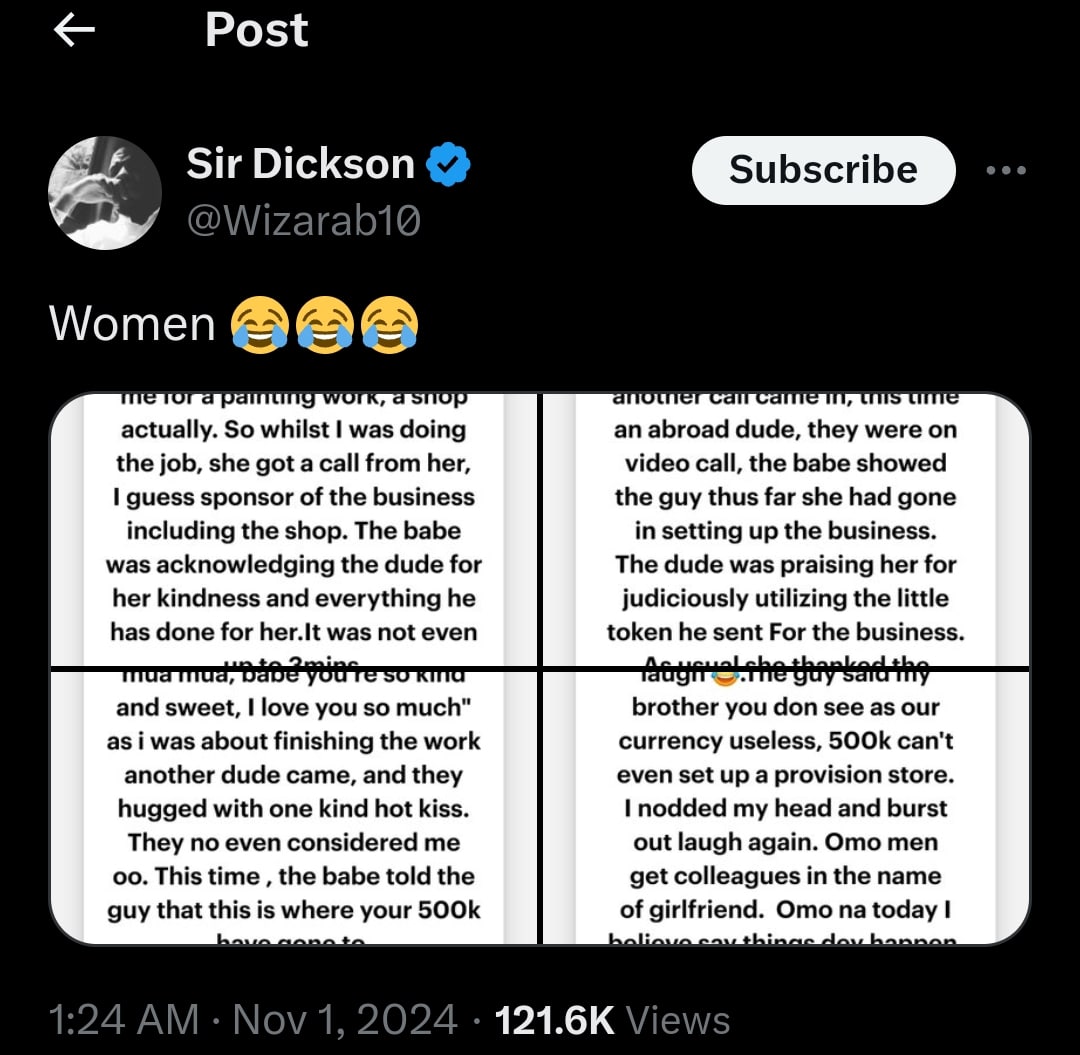Open top-left image about painting work

(x=294, y=529)
